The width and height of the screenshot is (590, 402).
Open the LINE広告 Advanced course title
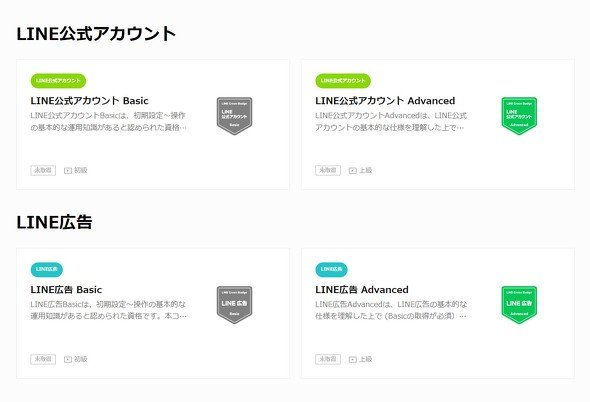[362, 290]
